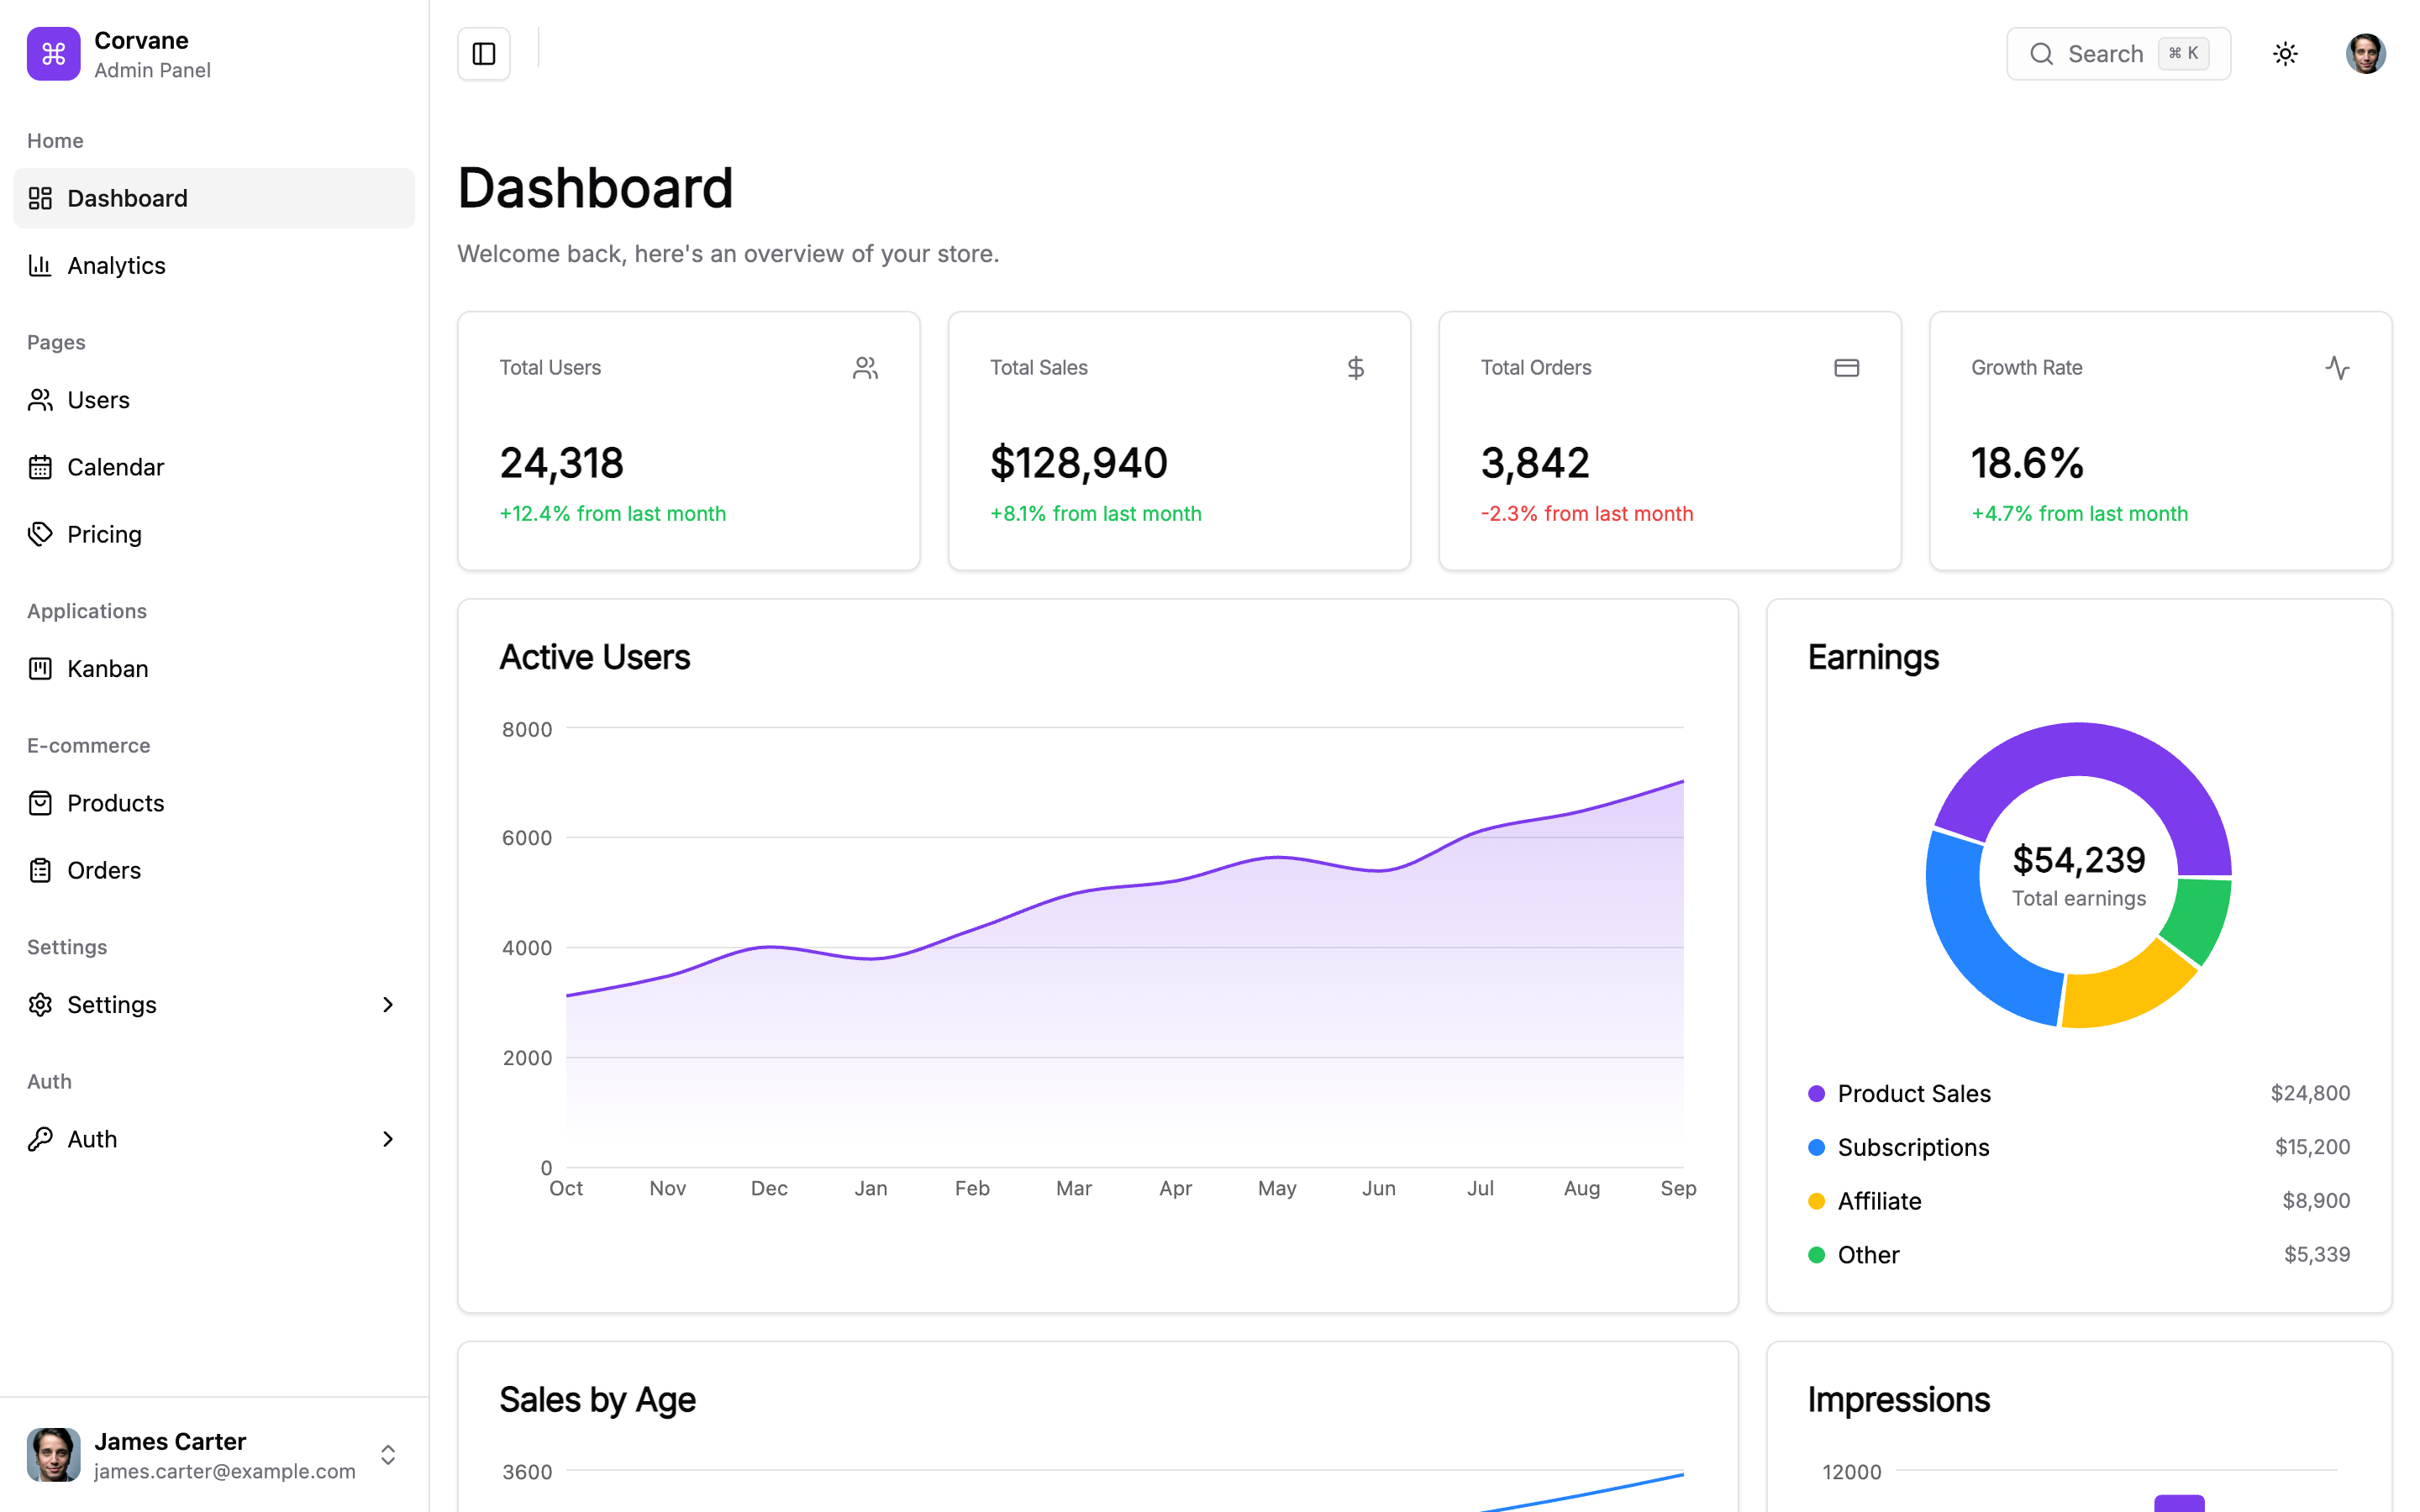Click the Analytics bar chart icon

pos(40,265)
